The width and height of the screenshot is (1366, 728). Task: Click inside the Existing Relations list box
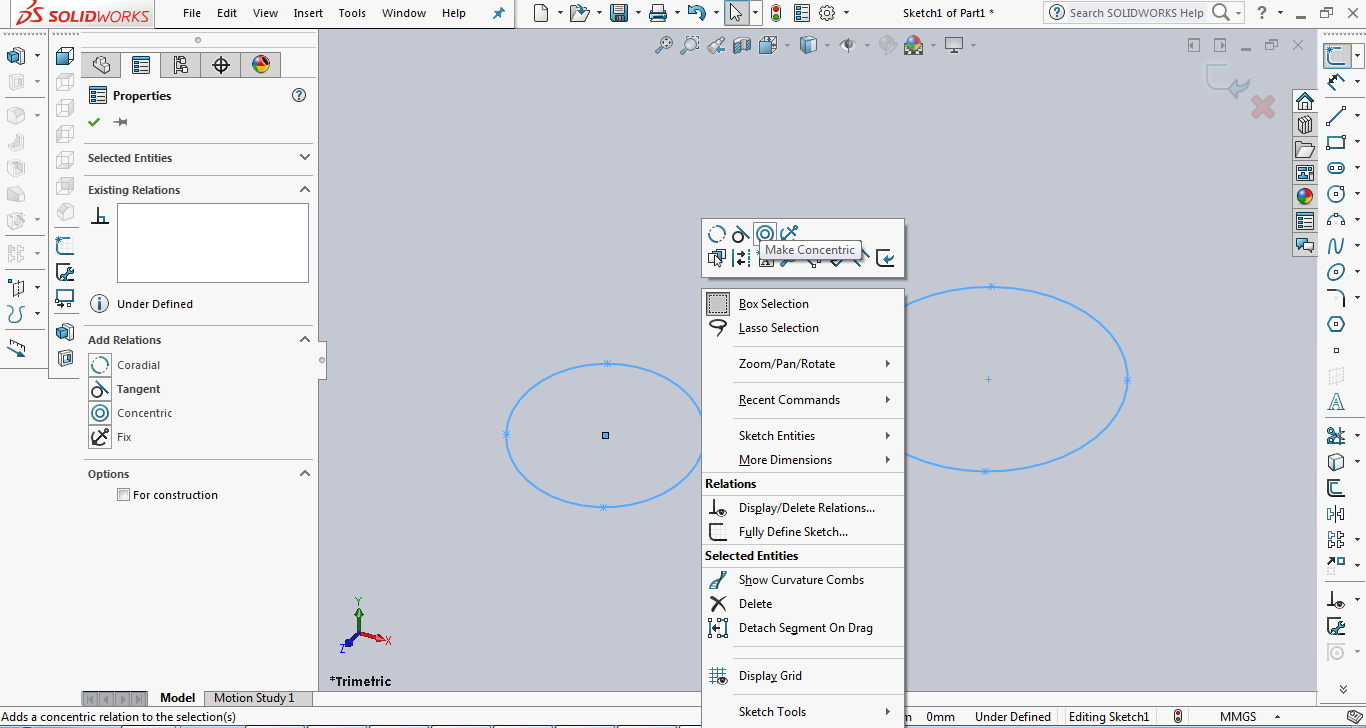click(x=213, y=243)
